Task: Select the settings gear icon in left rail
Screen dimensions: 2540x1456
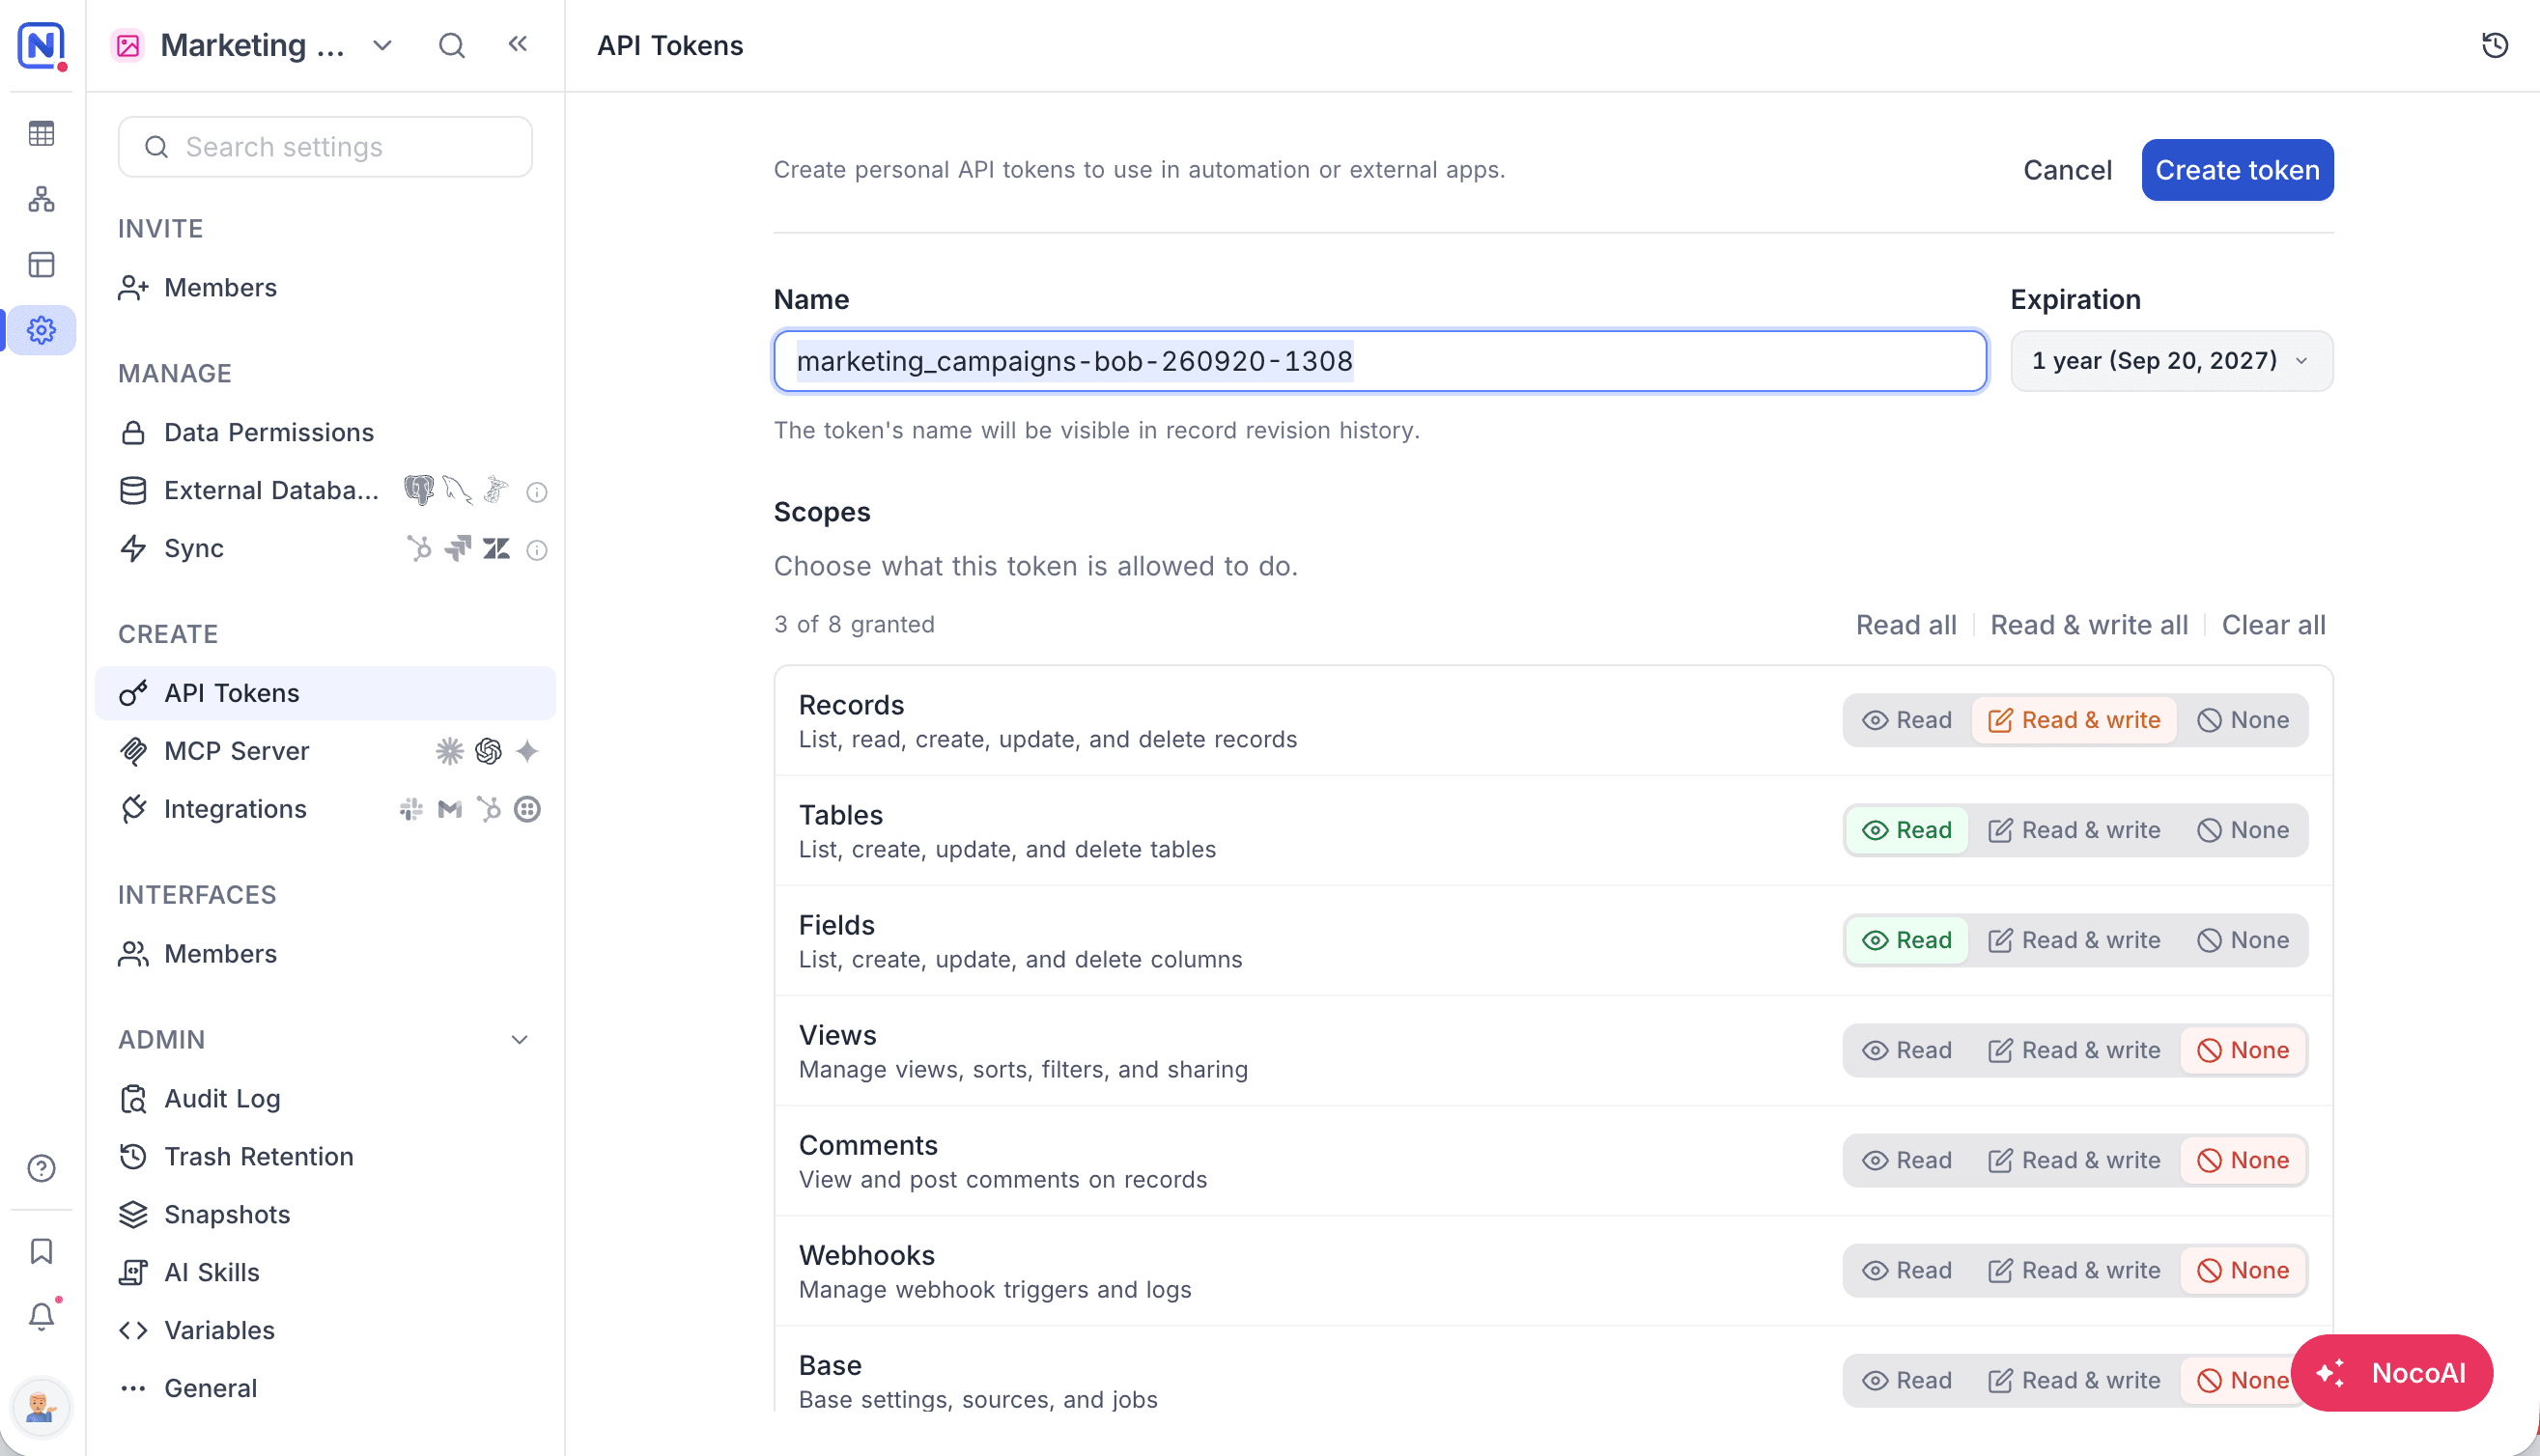Action: click(41, 330)
